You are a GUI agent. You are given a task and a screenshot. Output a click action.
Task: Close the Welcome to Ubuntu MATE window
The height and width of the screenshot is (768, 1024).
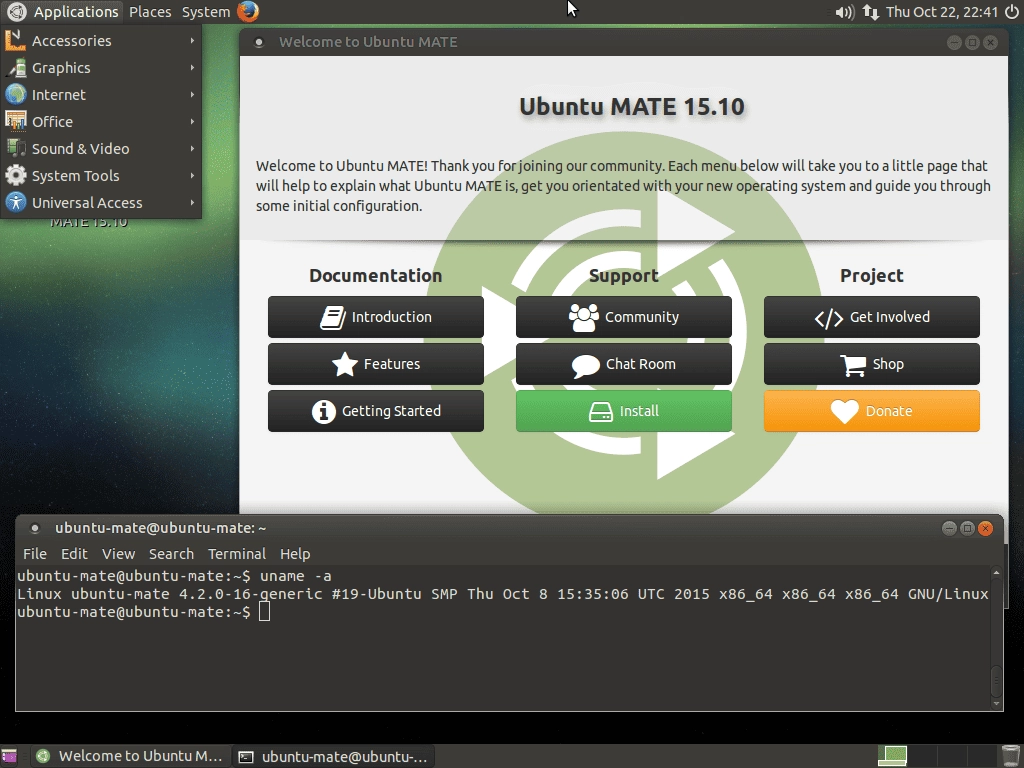[x=991, y=42]
